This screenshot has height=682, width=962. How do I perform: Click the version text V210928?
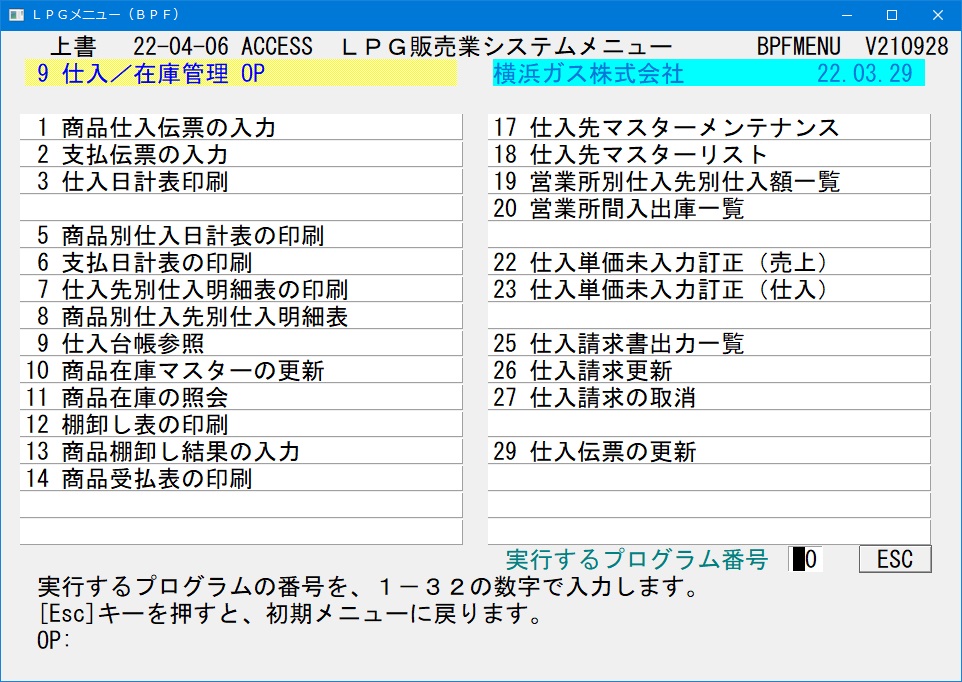pyautogui.click(x=907, y=46)
